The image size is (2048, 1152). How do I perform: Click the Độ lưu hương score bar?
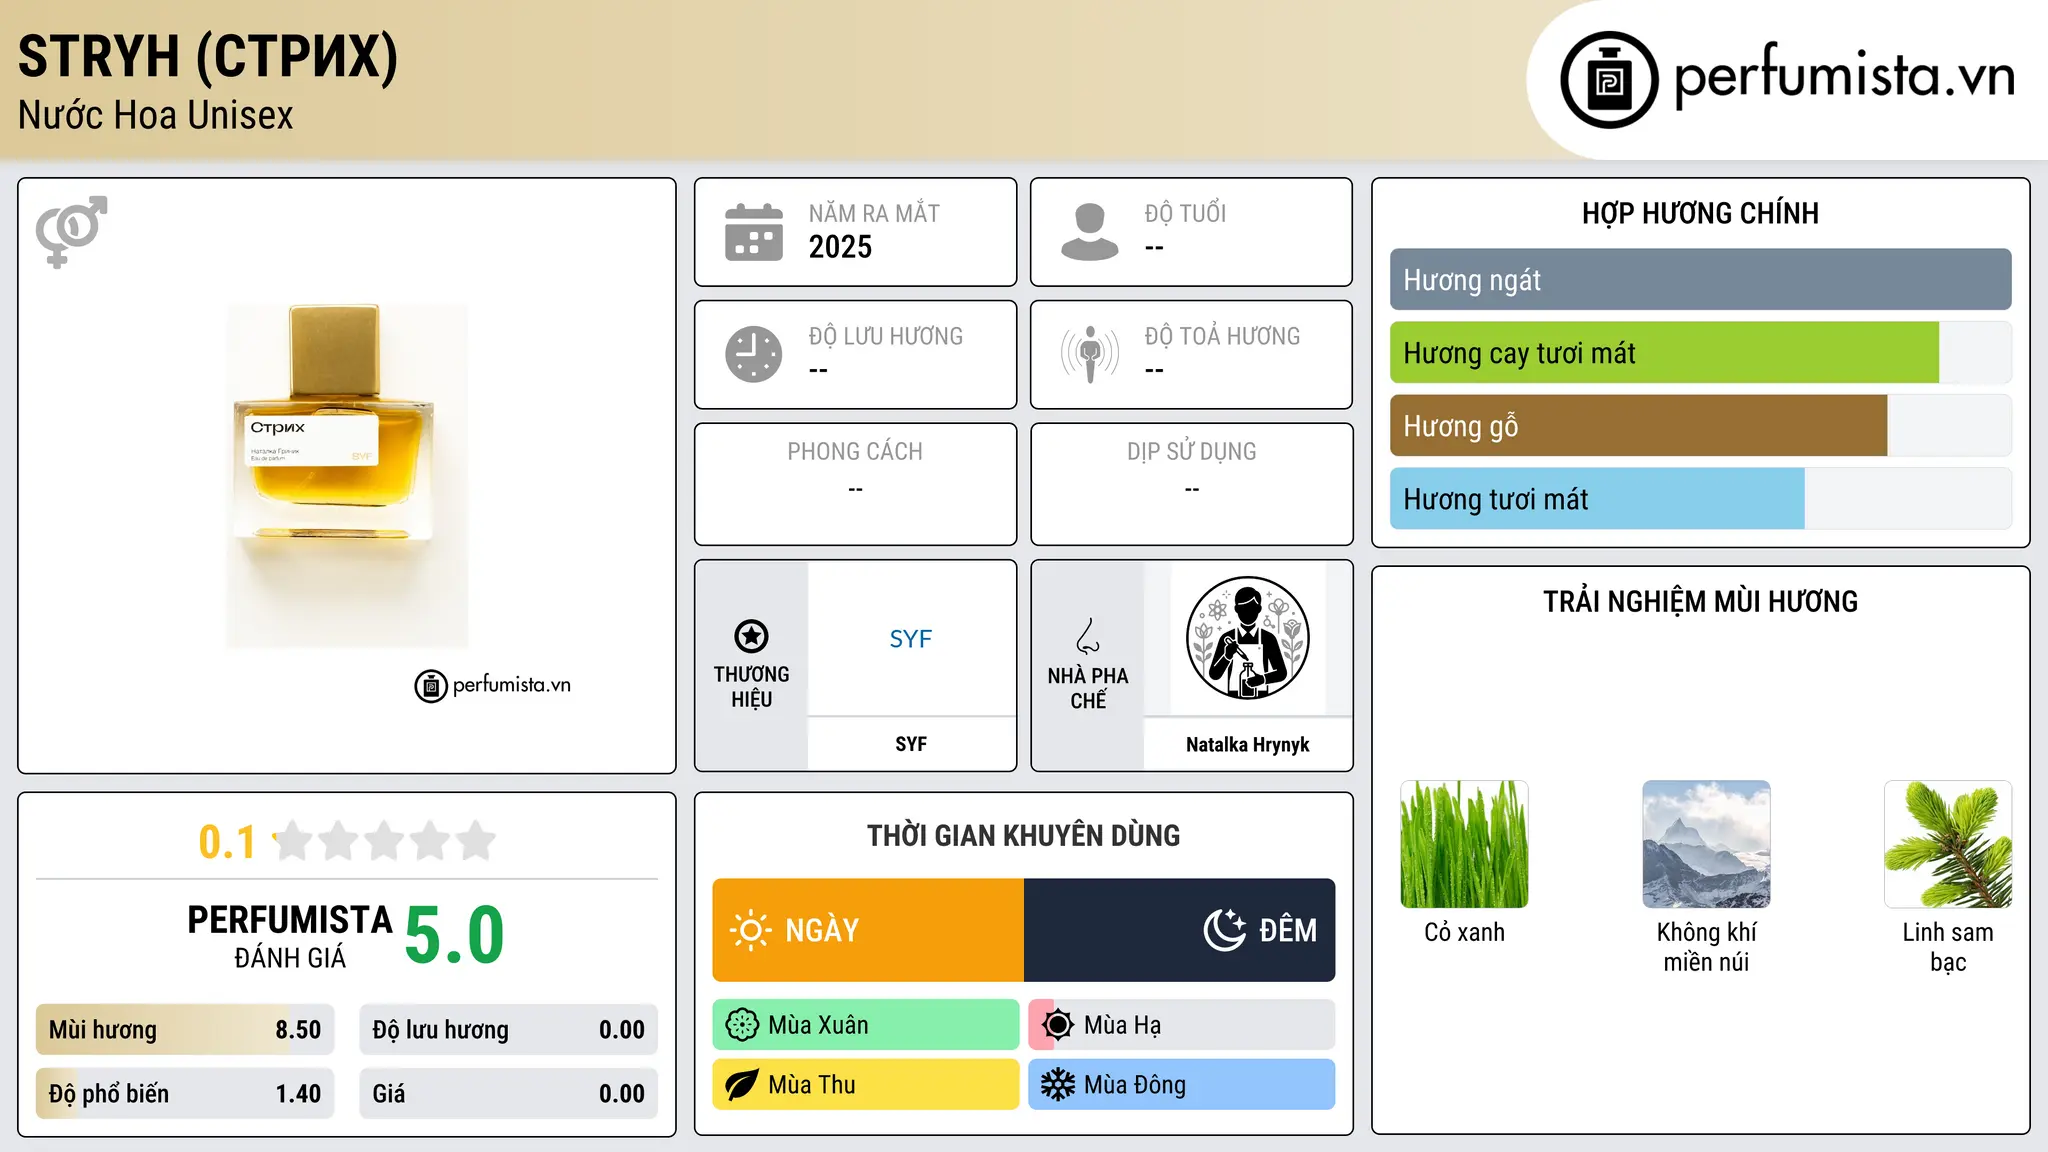point(509,1030)
